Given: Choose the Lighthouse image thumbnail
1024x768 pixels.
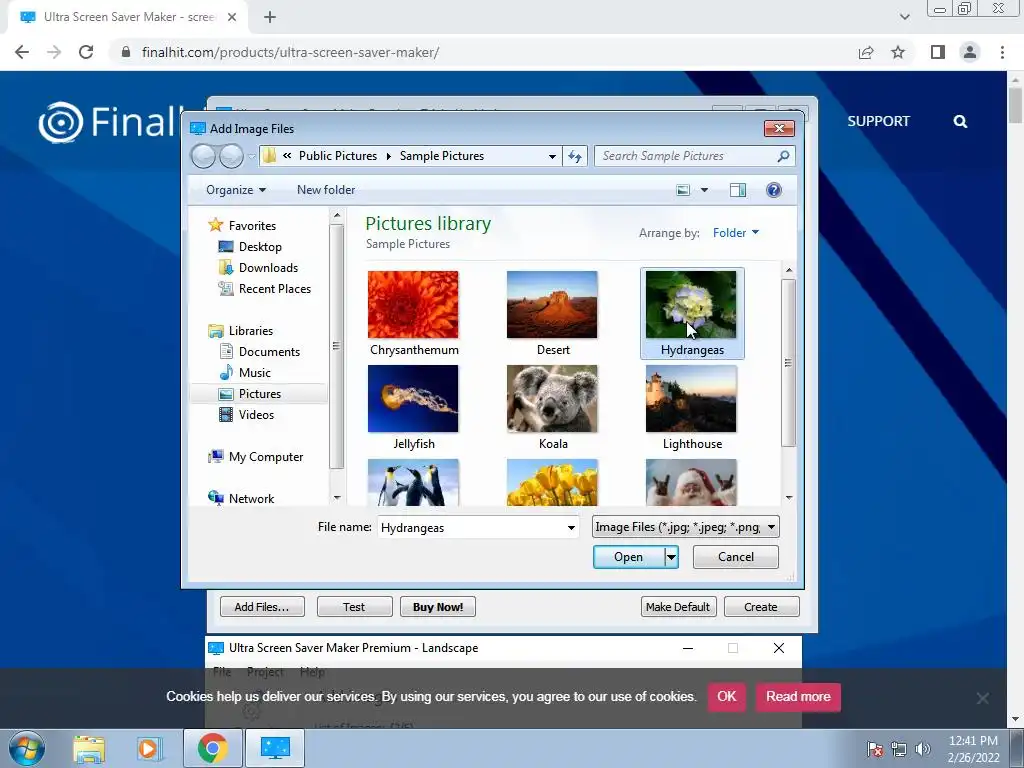Looking at the screenshot, I should [x=691, y=399].
